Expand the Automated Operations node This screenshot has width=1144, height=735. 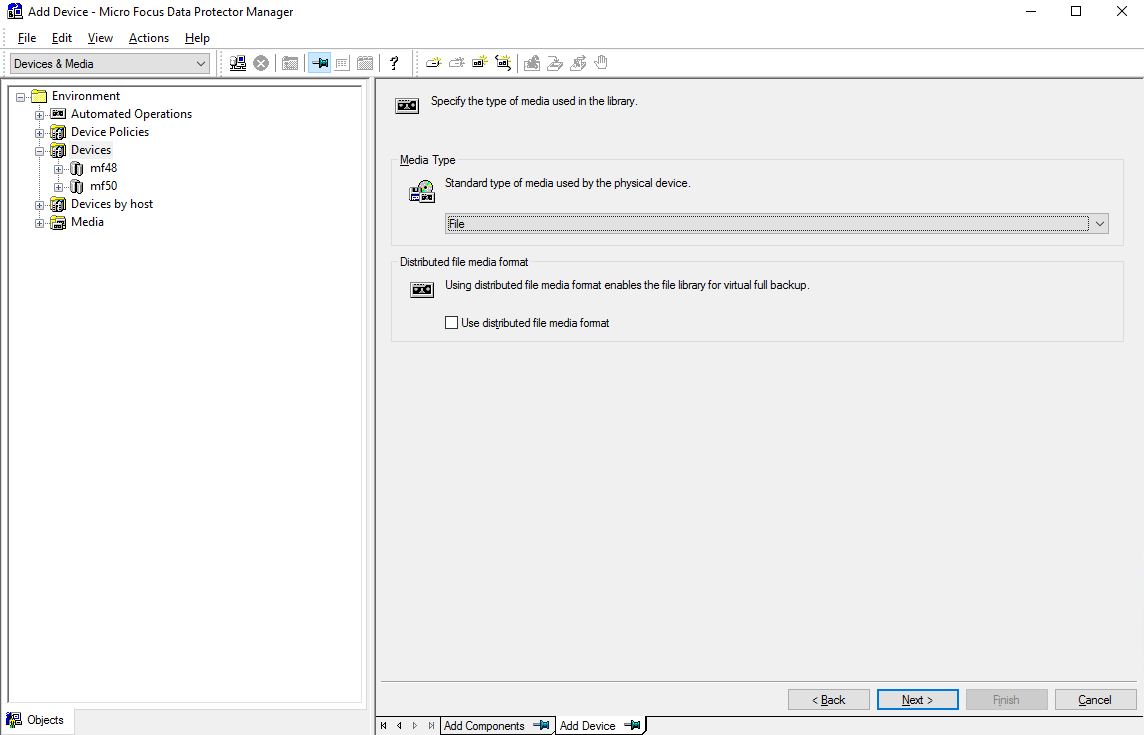point(39,115)
